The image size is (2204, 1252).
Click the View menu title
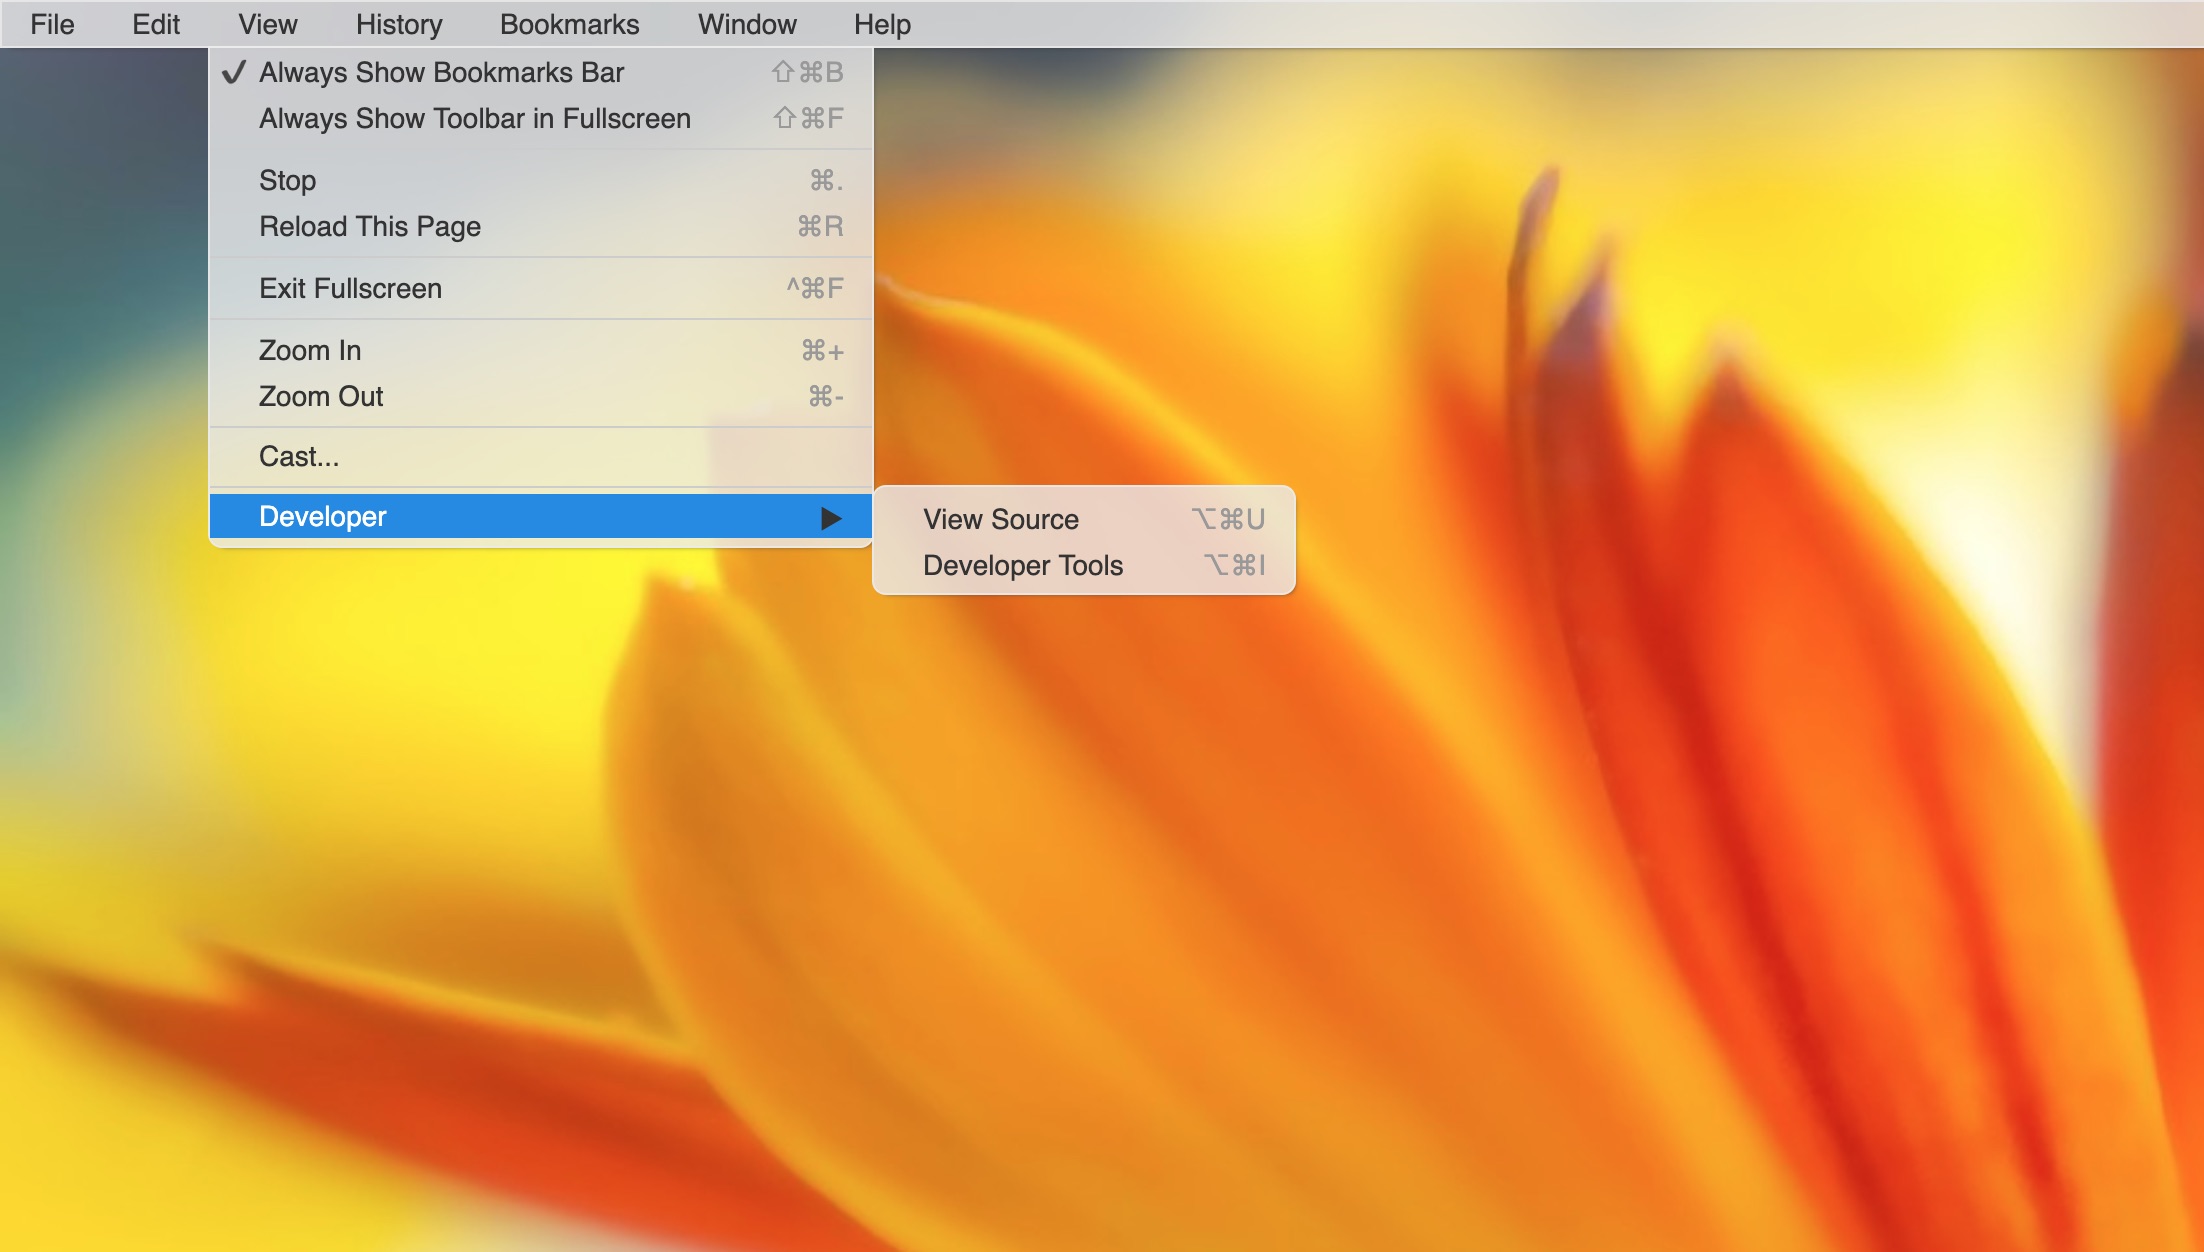267,24
